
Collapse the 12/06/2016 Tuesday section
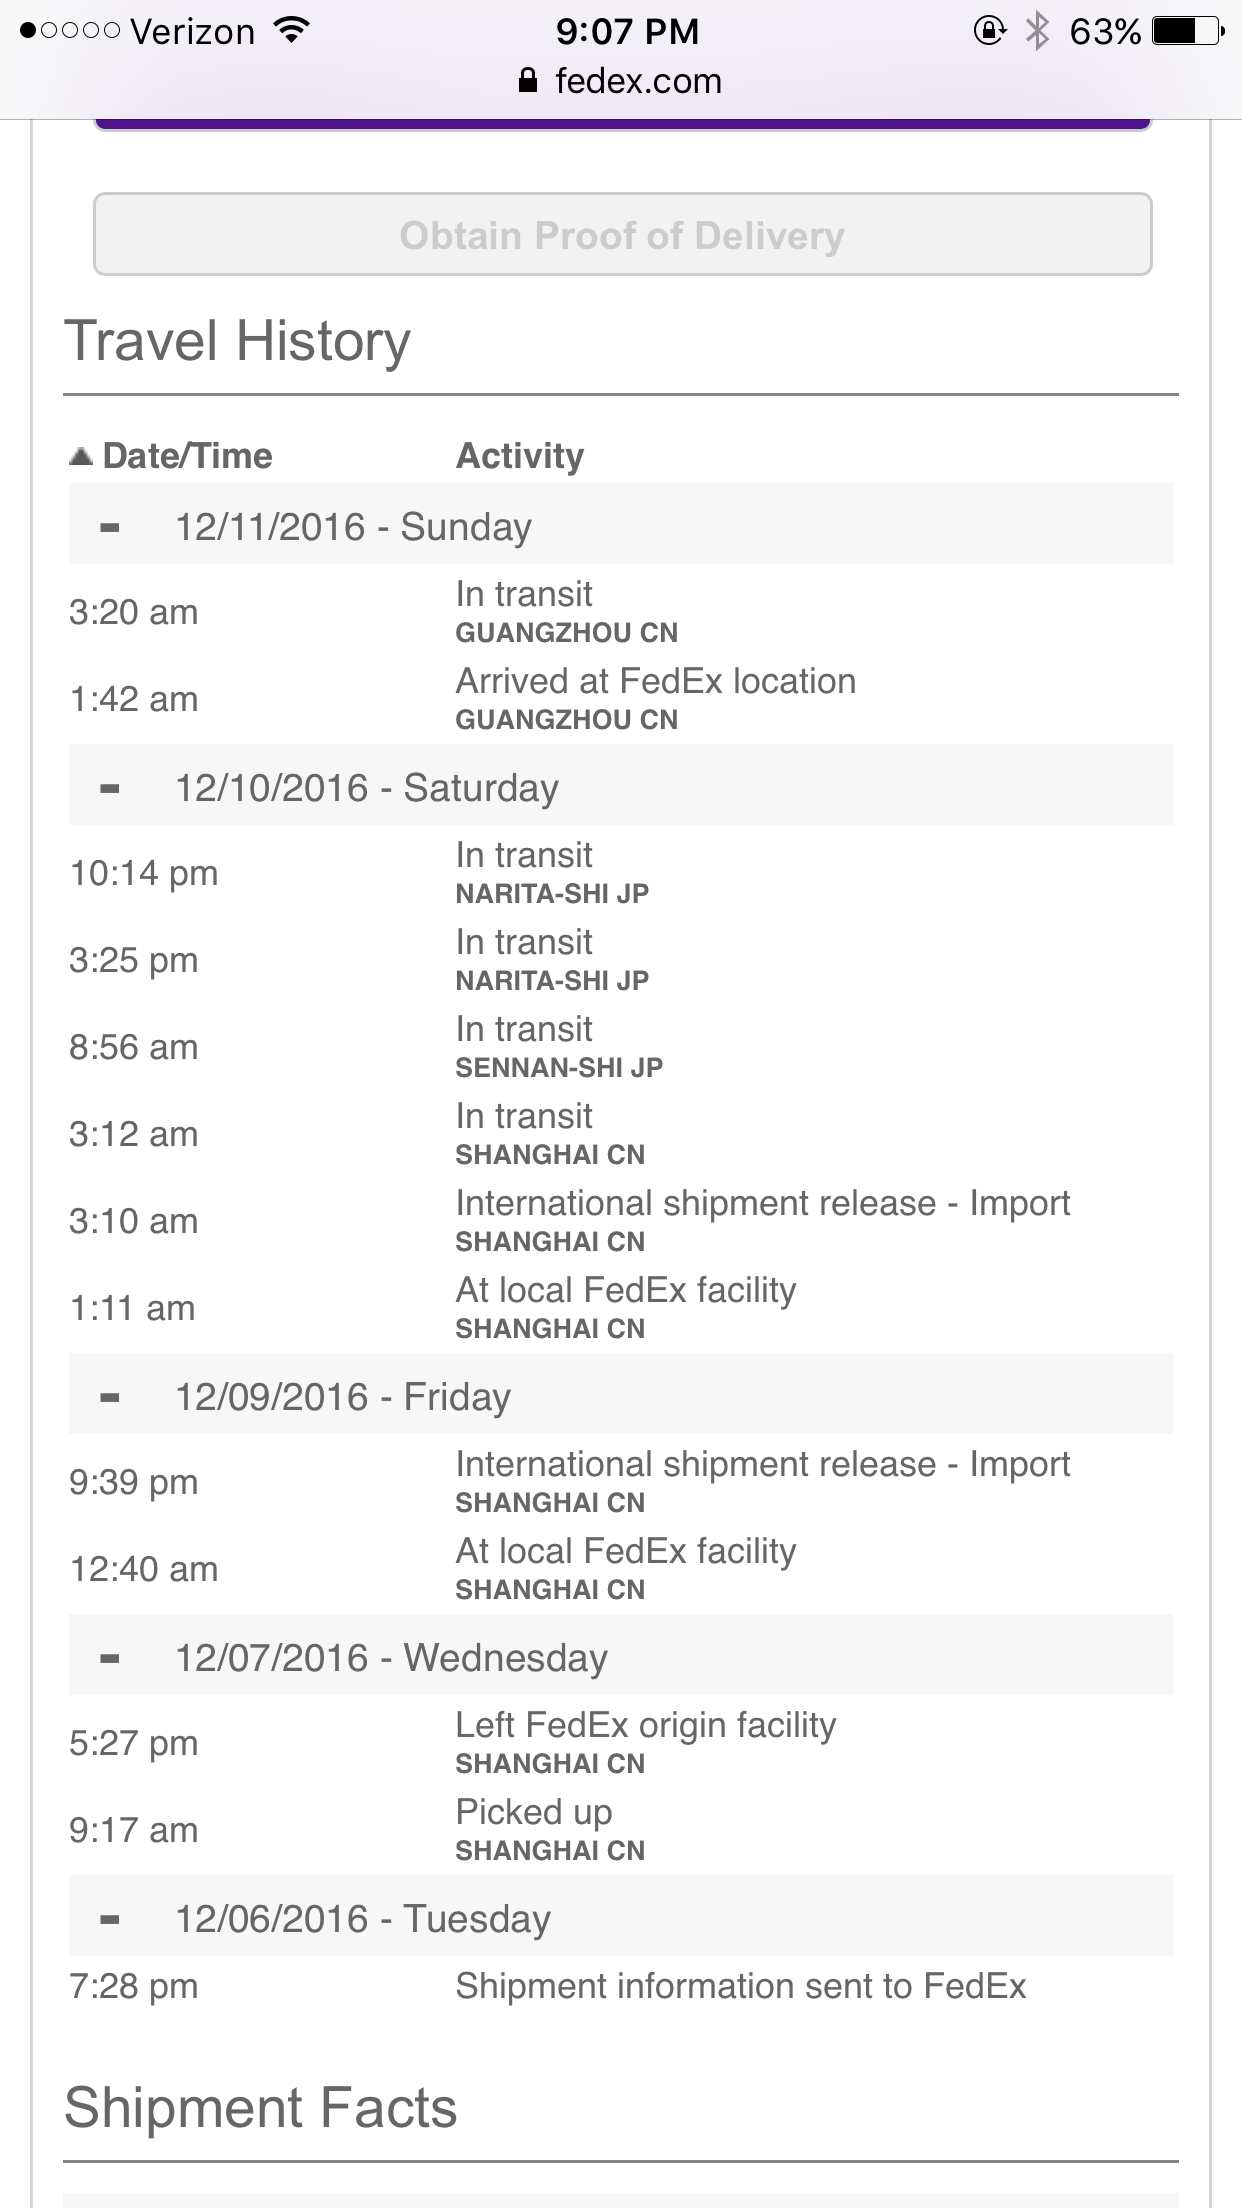tap(110, 1919)
